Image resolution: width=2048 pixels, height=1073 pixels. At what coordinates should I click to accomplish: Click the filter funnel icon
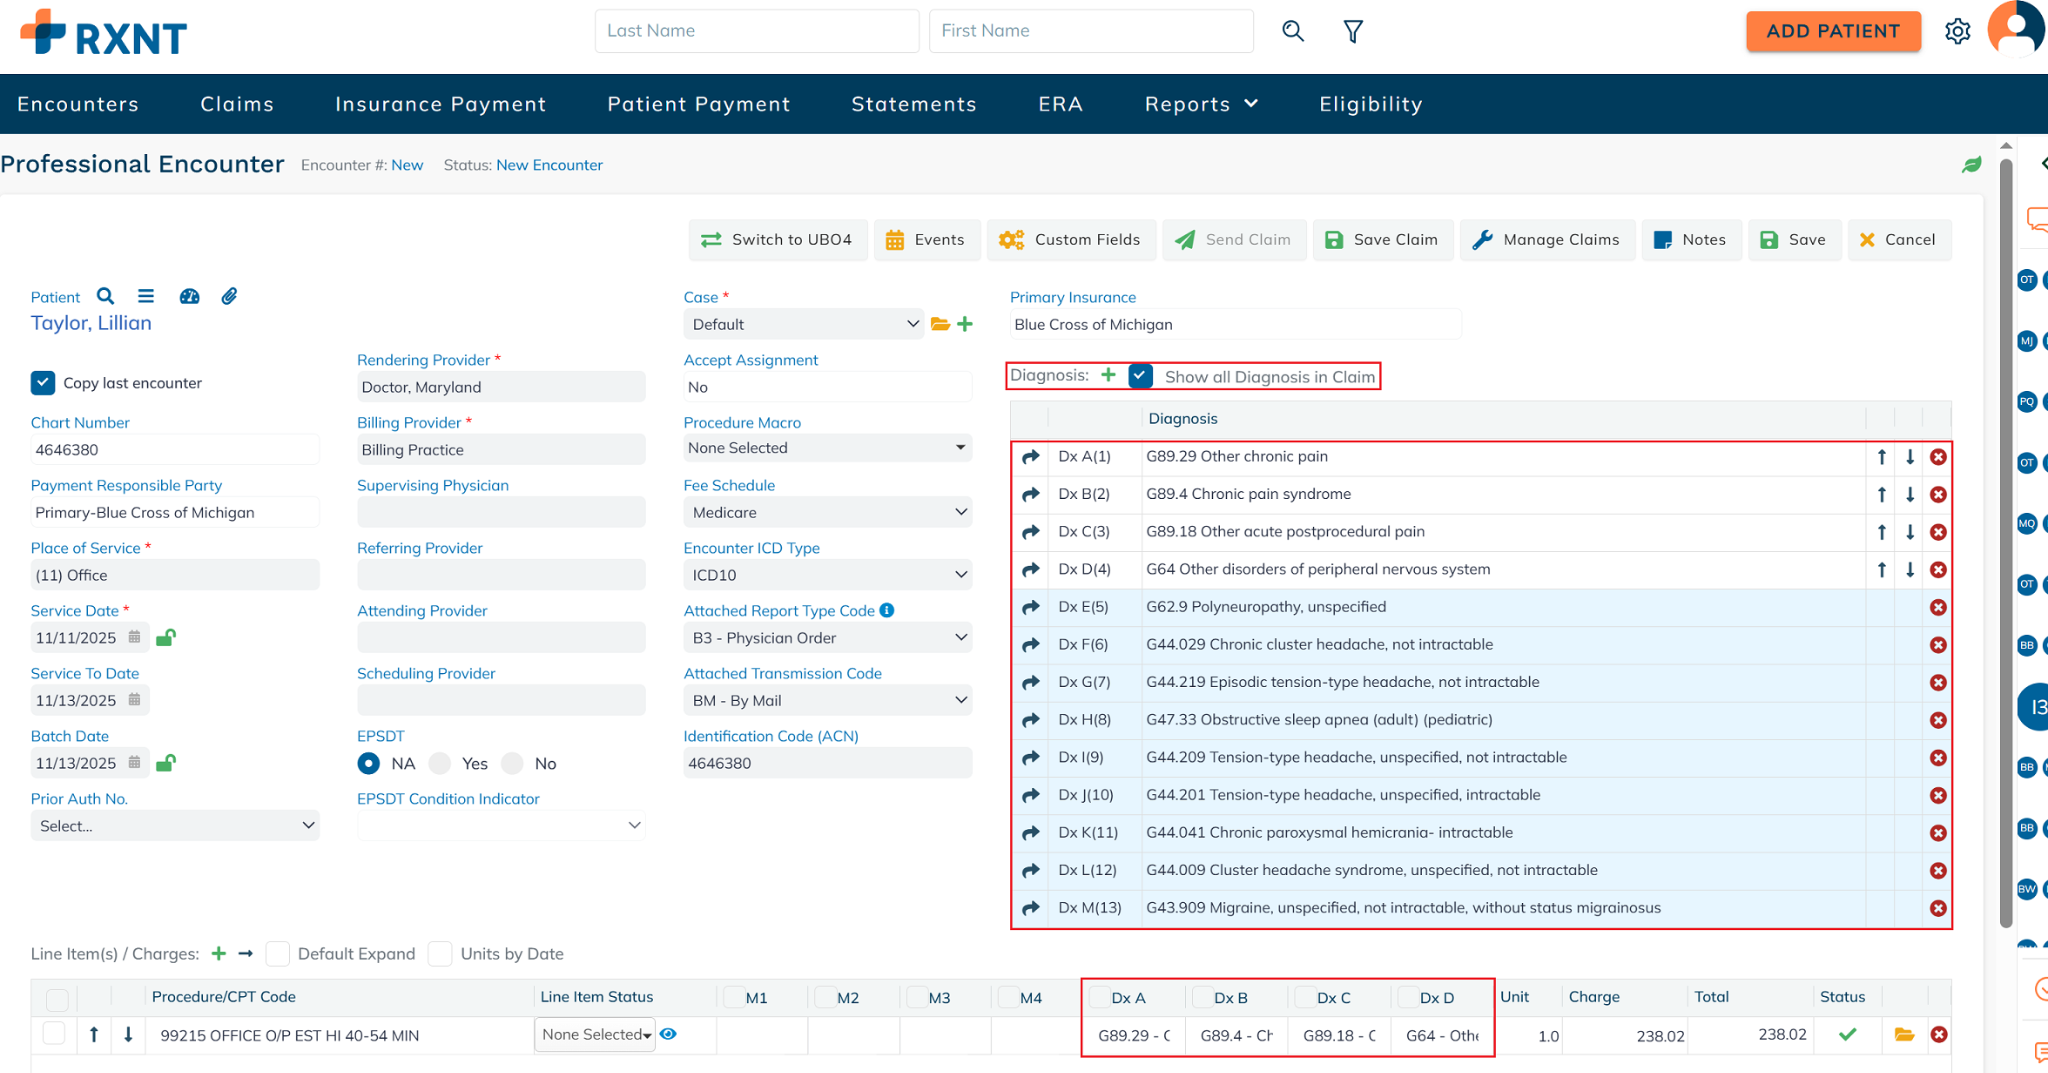click(1352, 32)
